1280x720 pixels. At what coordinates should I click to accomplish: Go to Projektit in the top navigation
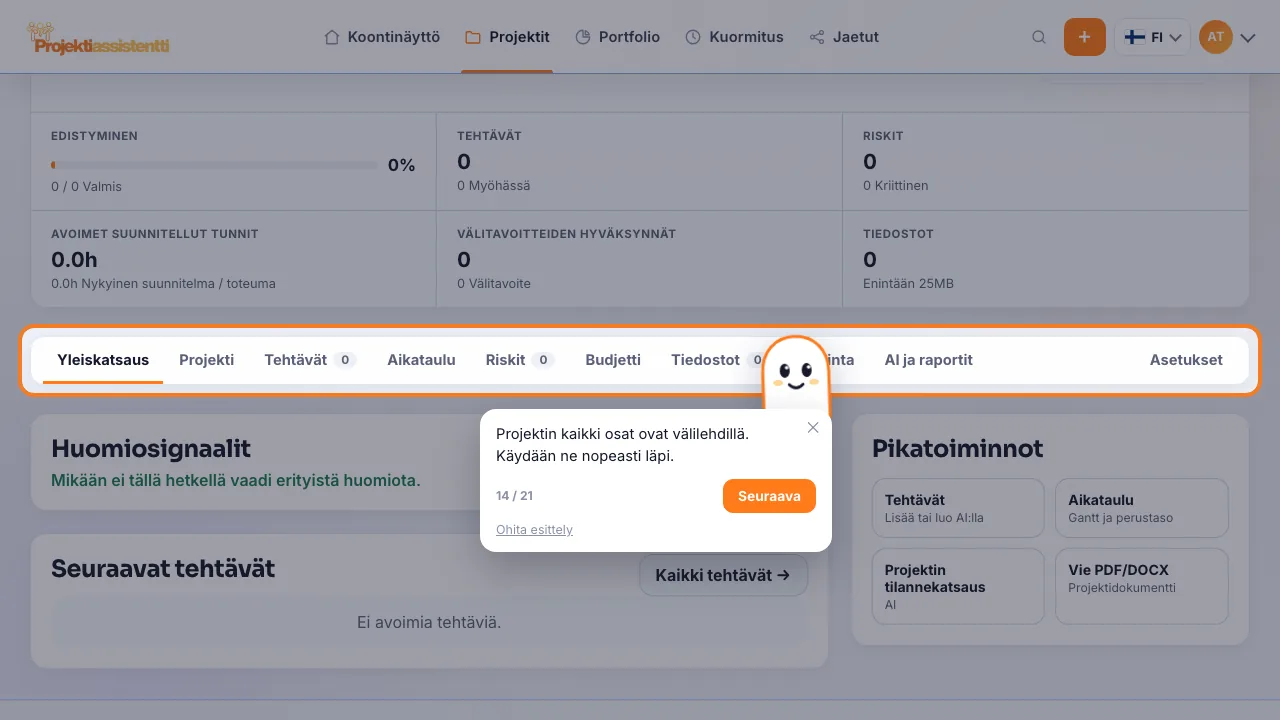[507, 37]
